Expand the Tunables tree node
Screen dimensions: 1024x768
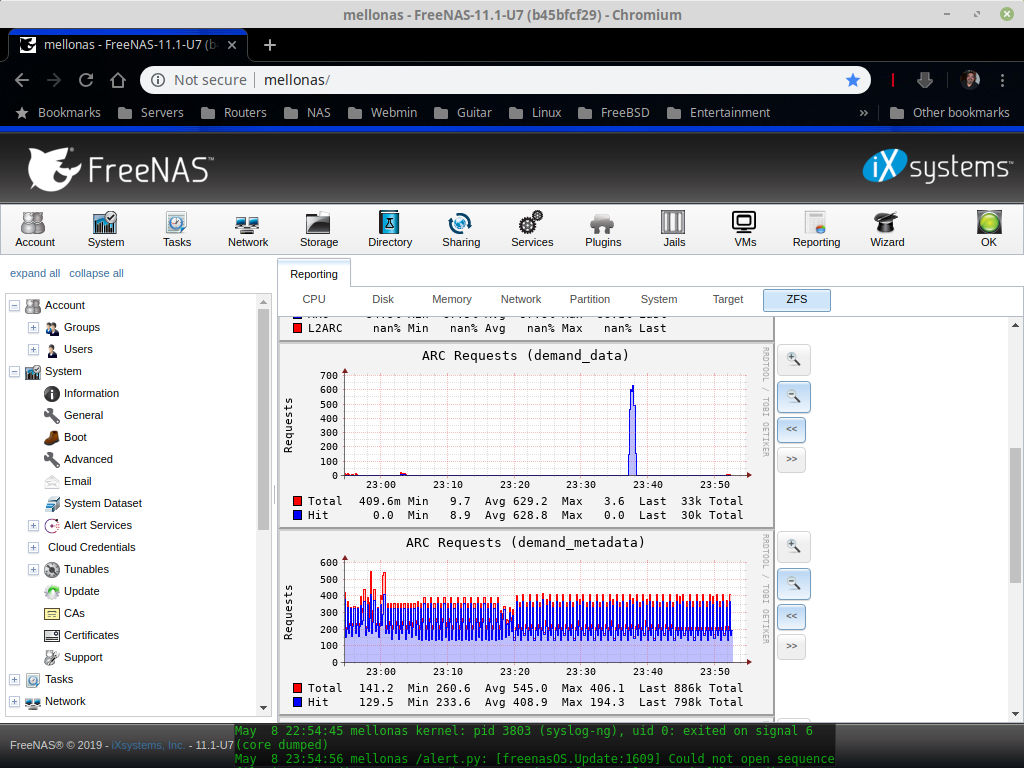click(33, 569)
